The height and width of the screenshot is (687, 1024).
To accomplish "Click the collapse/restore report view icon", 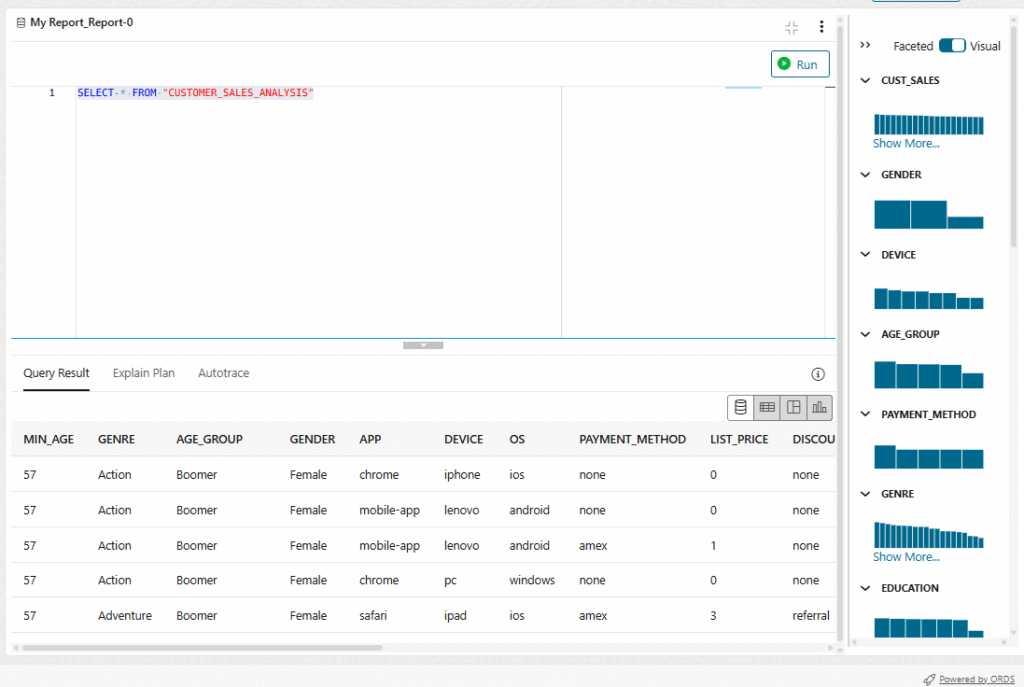I will pyautogui.click(x=791, y=27).
